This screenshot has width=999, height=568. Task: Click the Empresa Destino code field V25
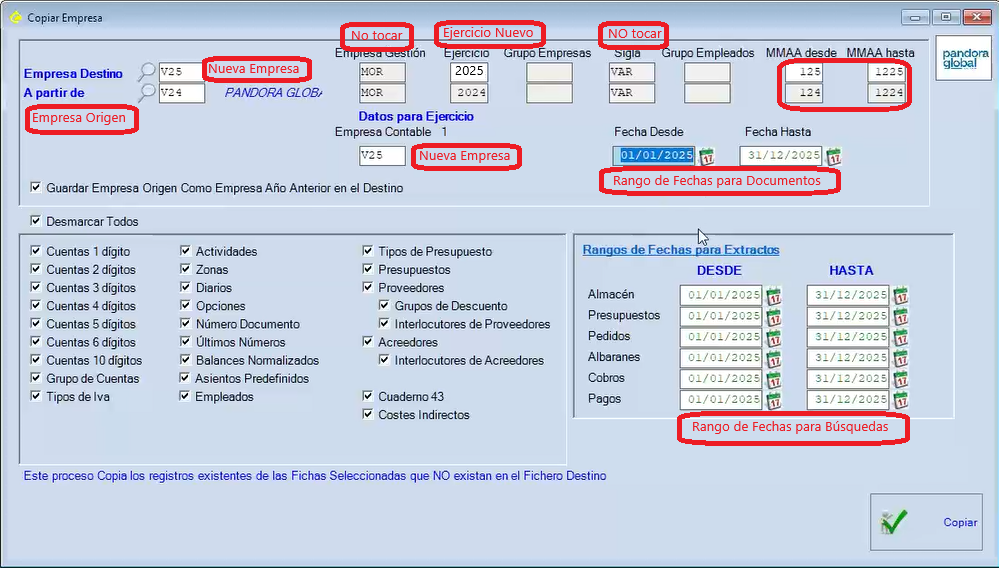pos(181,72)
